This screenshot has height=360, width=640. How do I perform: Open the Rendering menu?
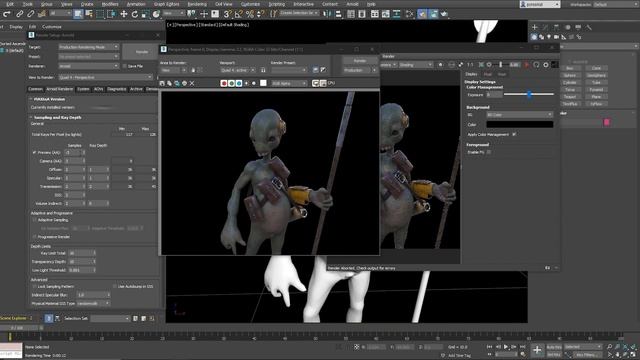pos(197,4)
